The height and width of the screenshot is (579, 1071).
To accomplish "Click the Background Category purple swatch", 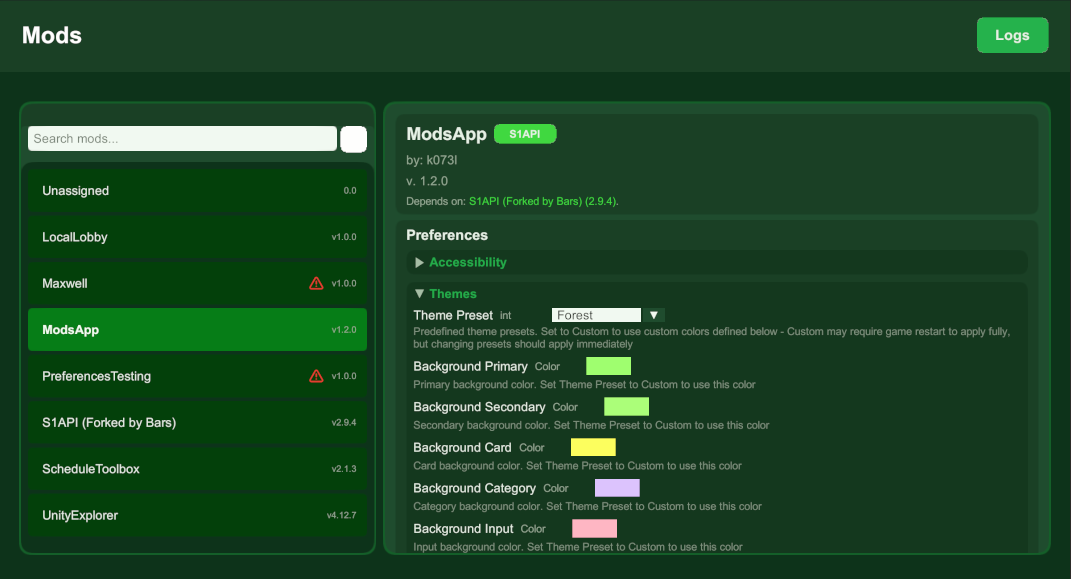I will (x=618, y=487).
